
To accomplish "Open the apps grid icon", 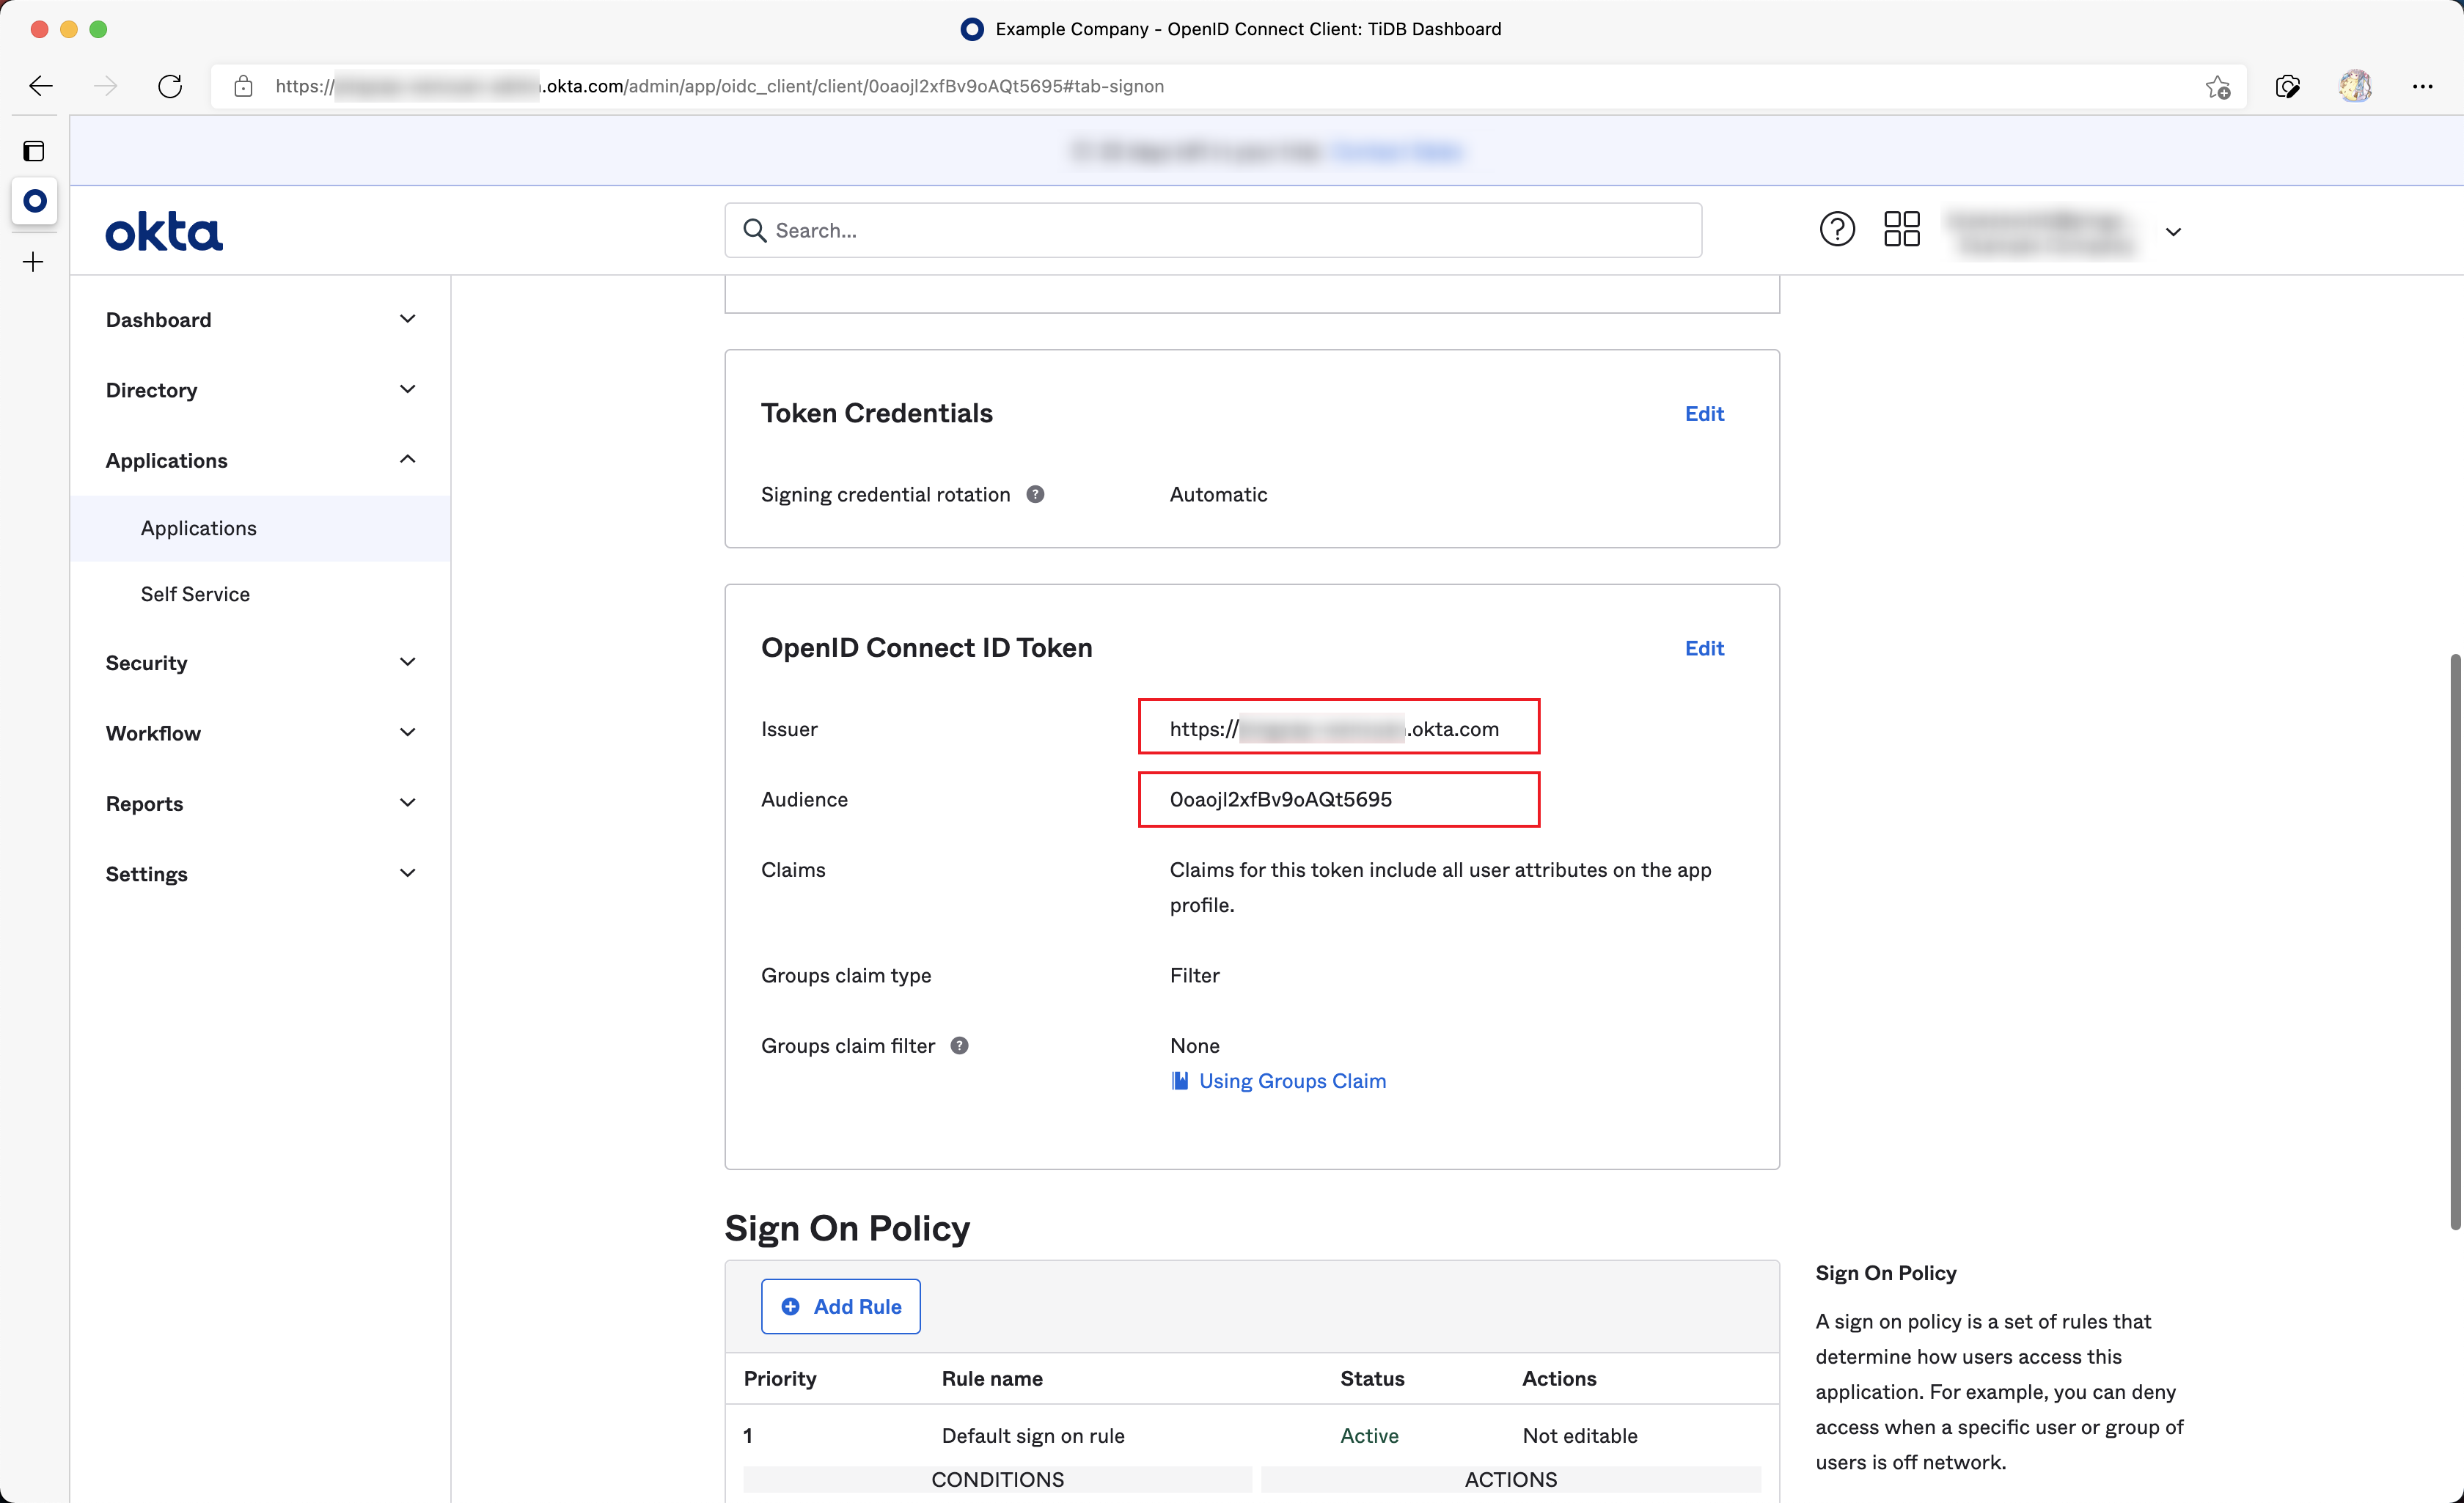I will pos(1902,229).
